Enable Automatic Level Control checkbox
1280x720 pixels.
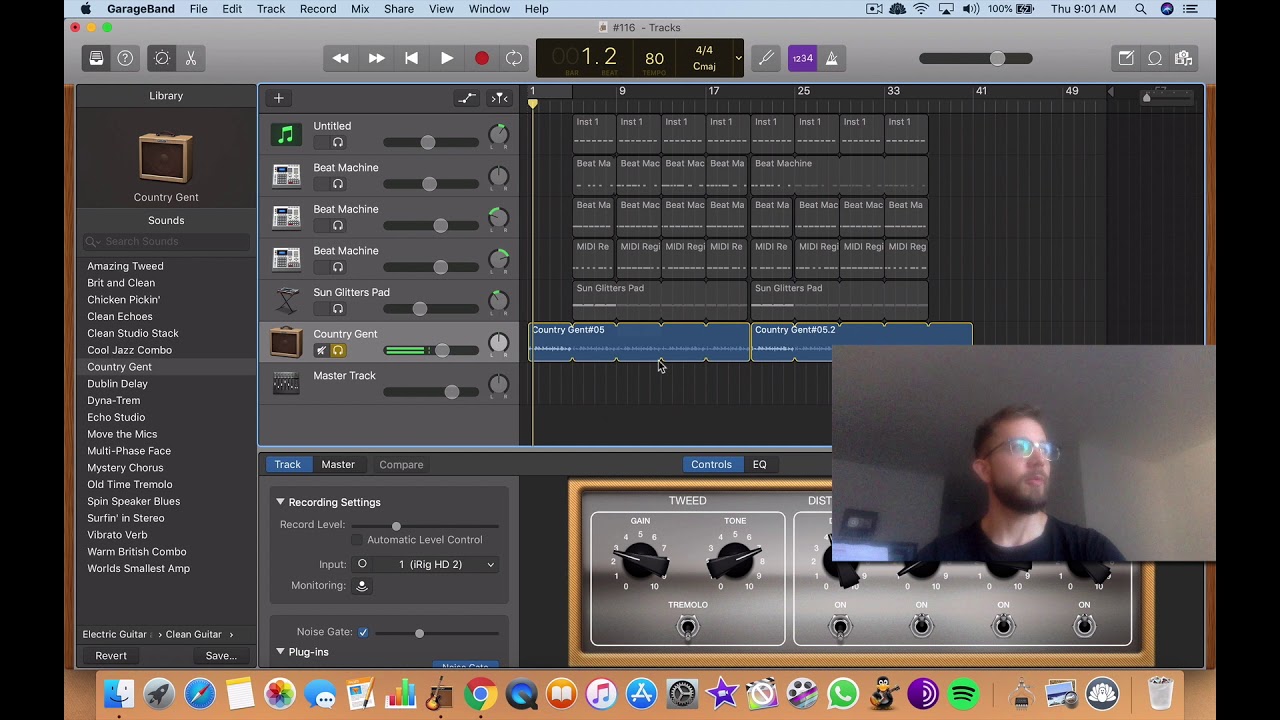(356, 540)
